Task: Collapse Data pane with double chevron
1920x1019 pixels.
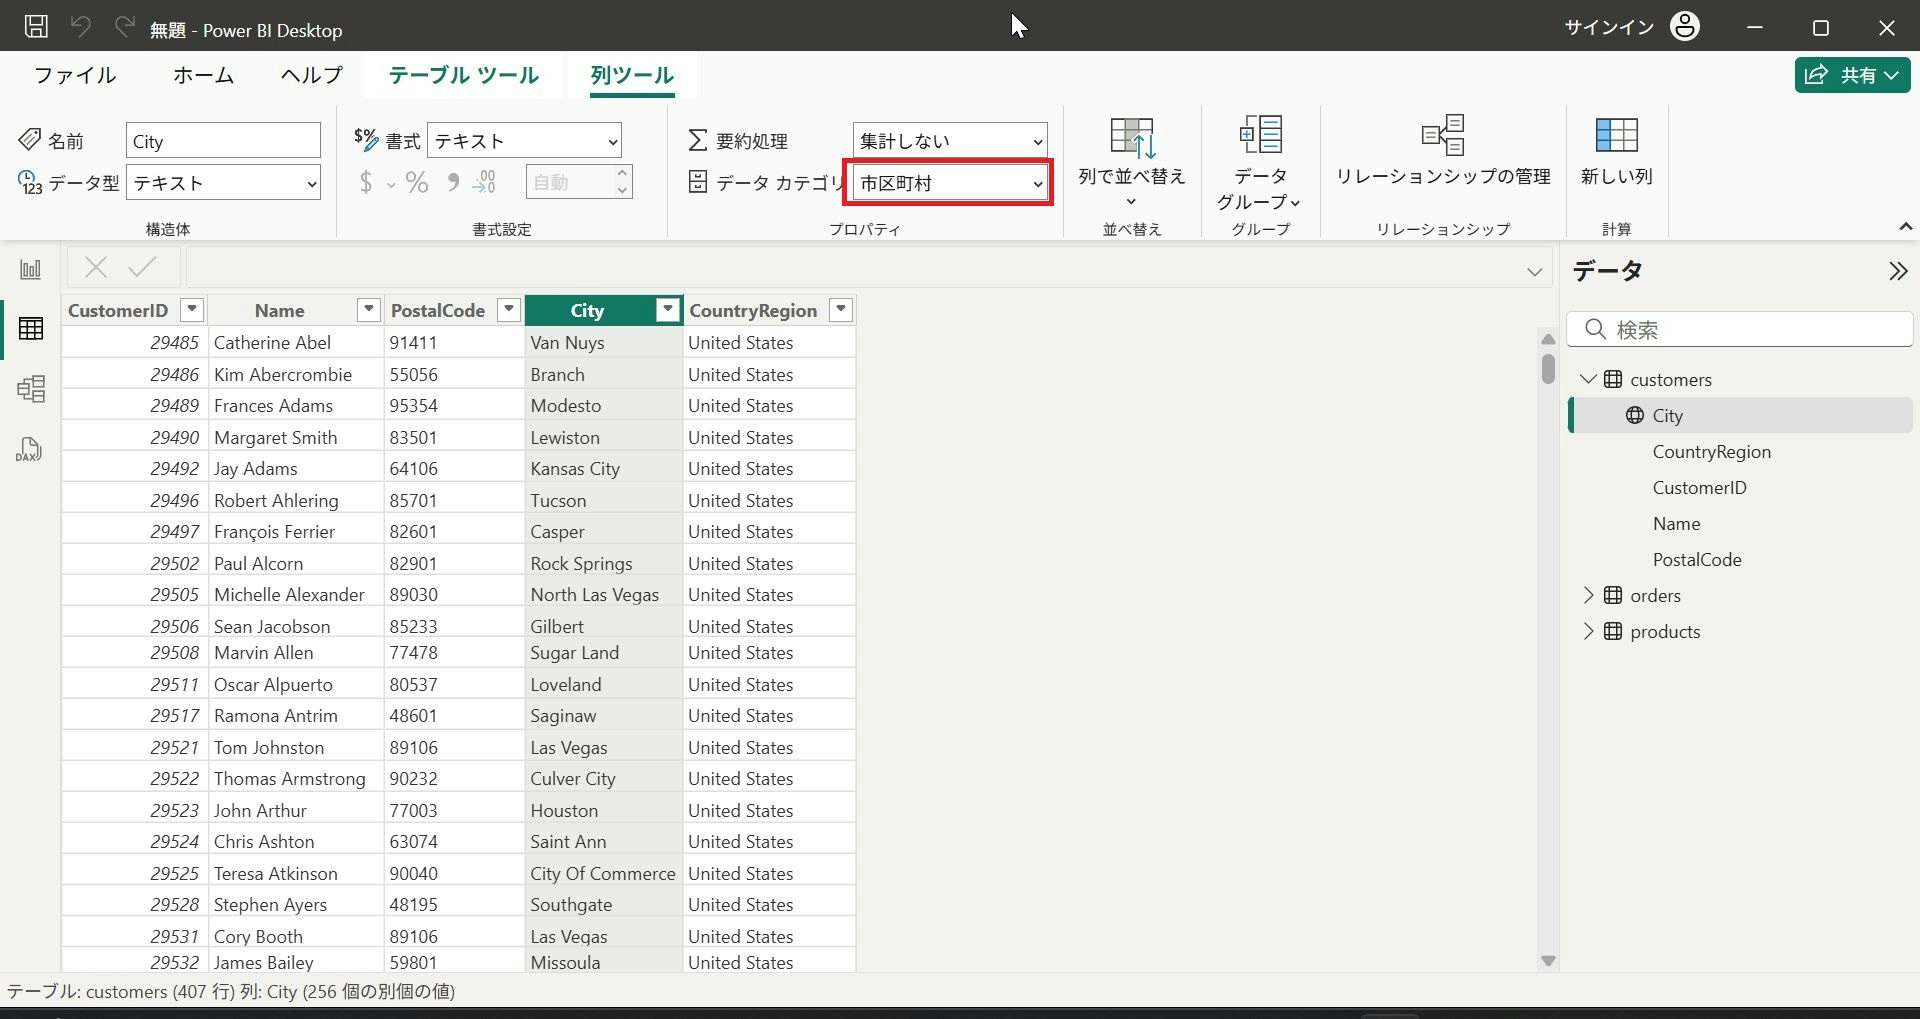Action: click(x=1897, y=271)
